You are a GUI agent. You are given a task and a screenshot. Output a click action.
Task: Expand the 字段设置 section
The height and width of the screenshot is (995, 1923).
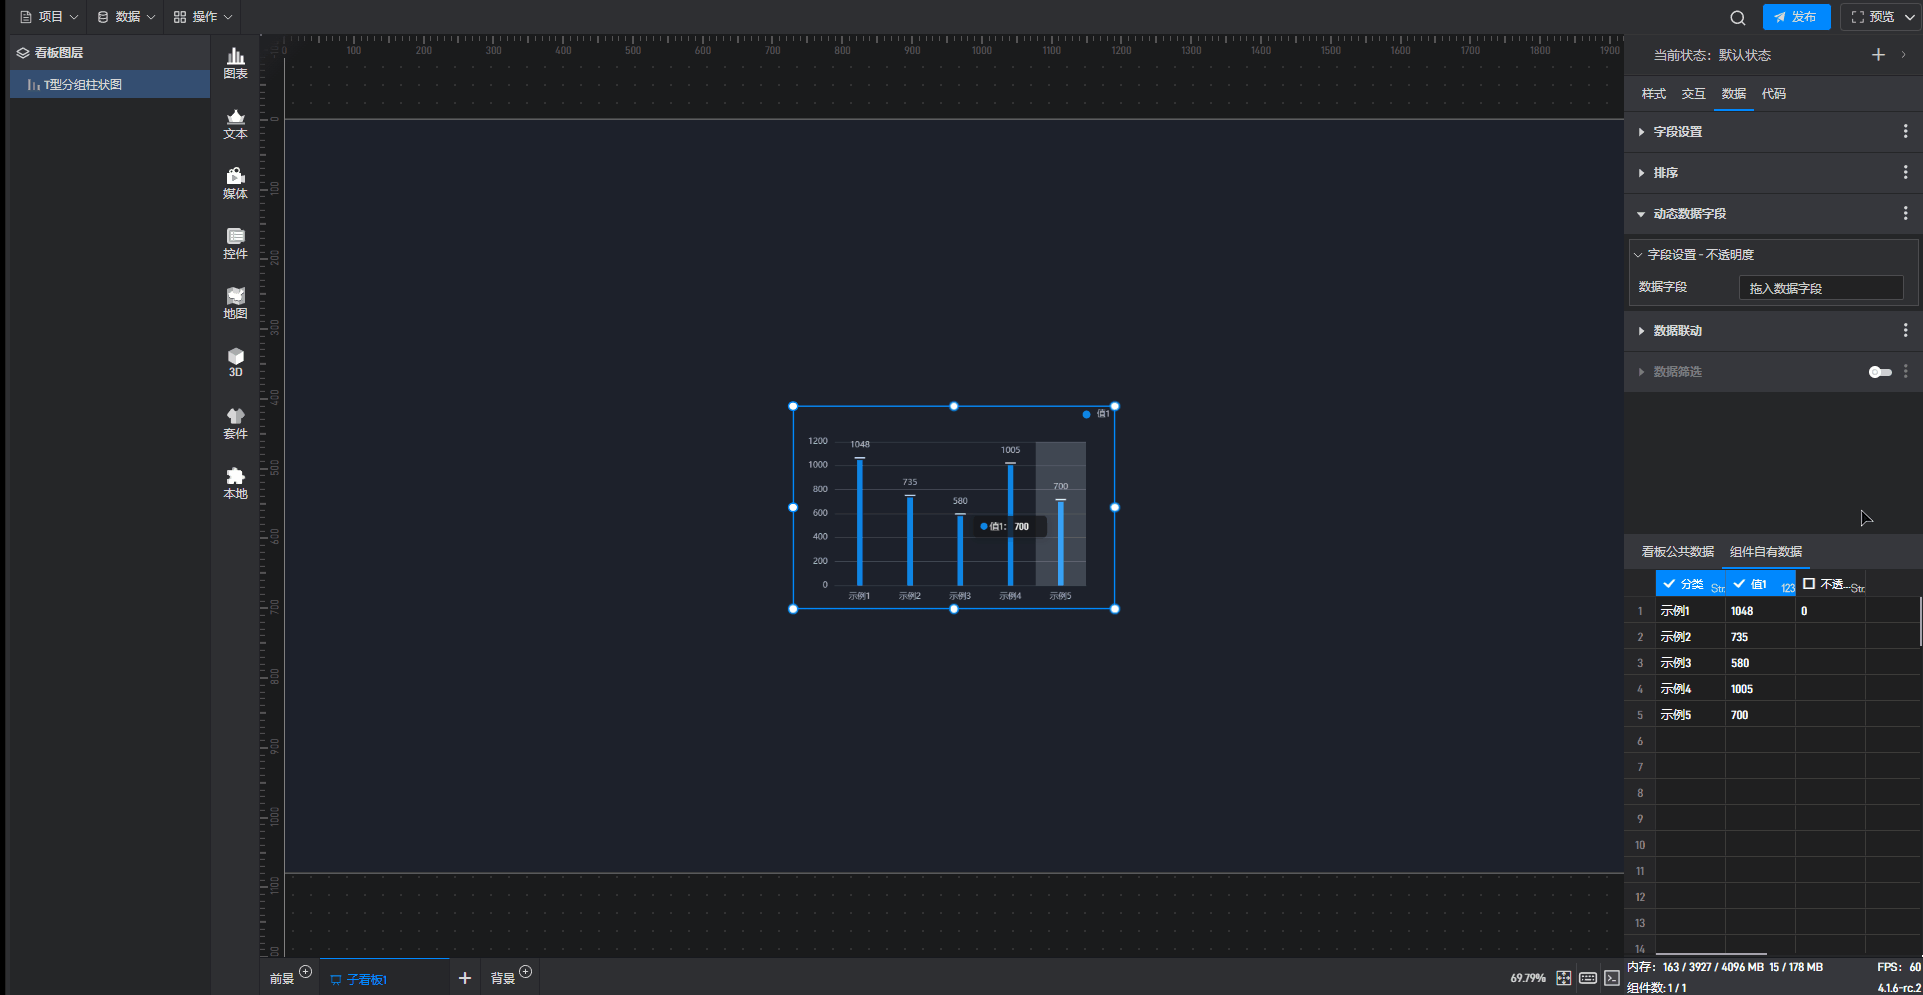[1677, 132]
